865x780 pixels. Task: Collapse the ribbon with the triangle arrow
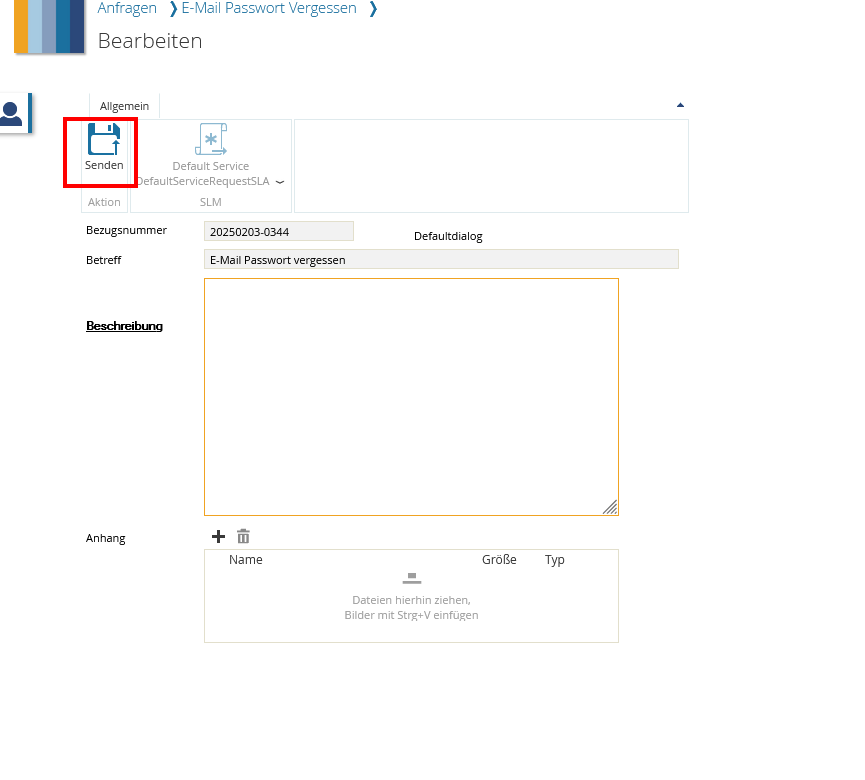click(x=680, y=105)
